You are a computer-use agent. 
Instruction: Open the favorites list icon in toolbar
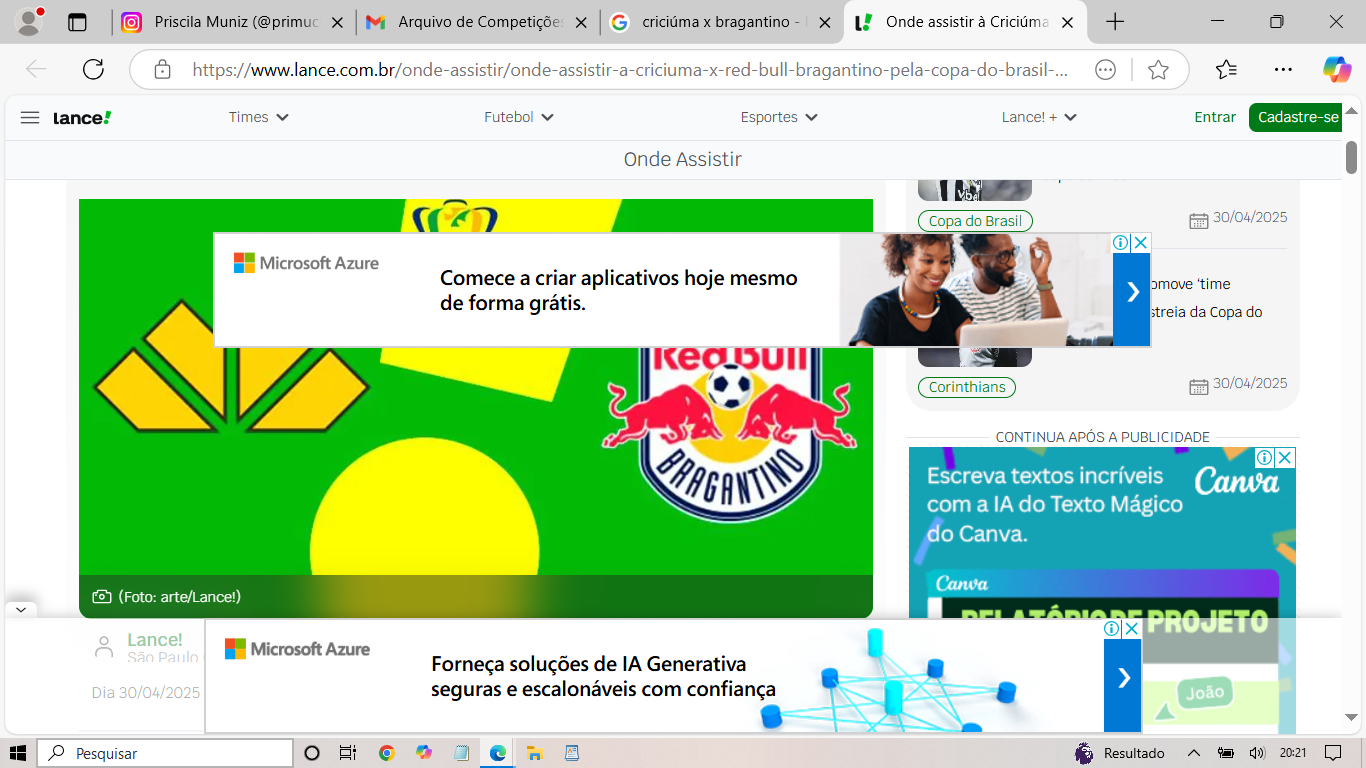pyautogui.click(x=1226, y=69)
